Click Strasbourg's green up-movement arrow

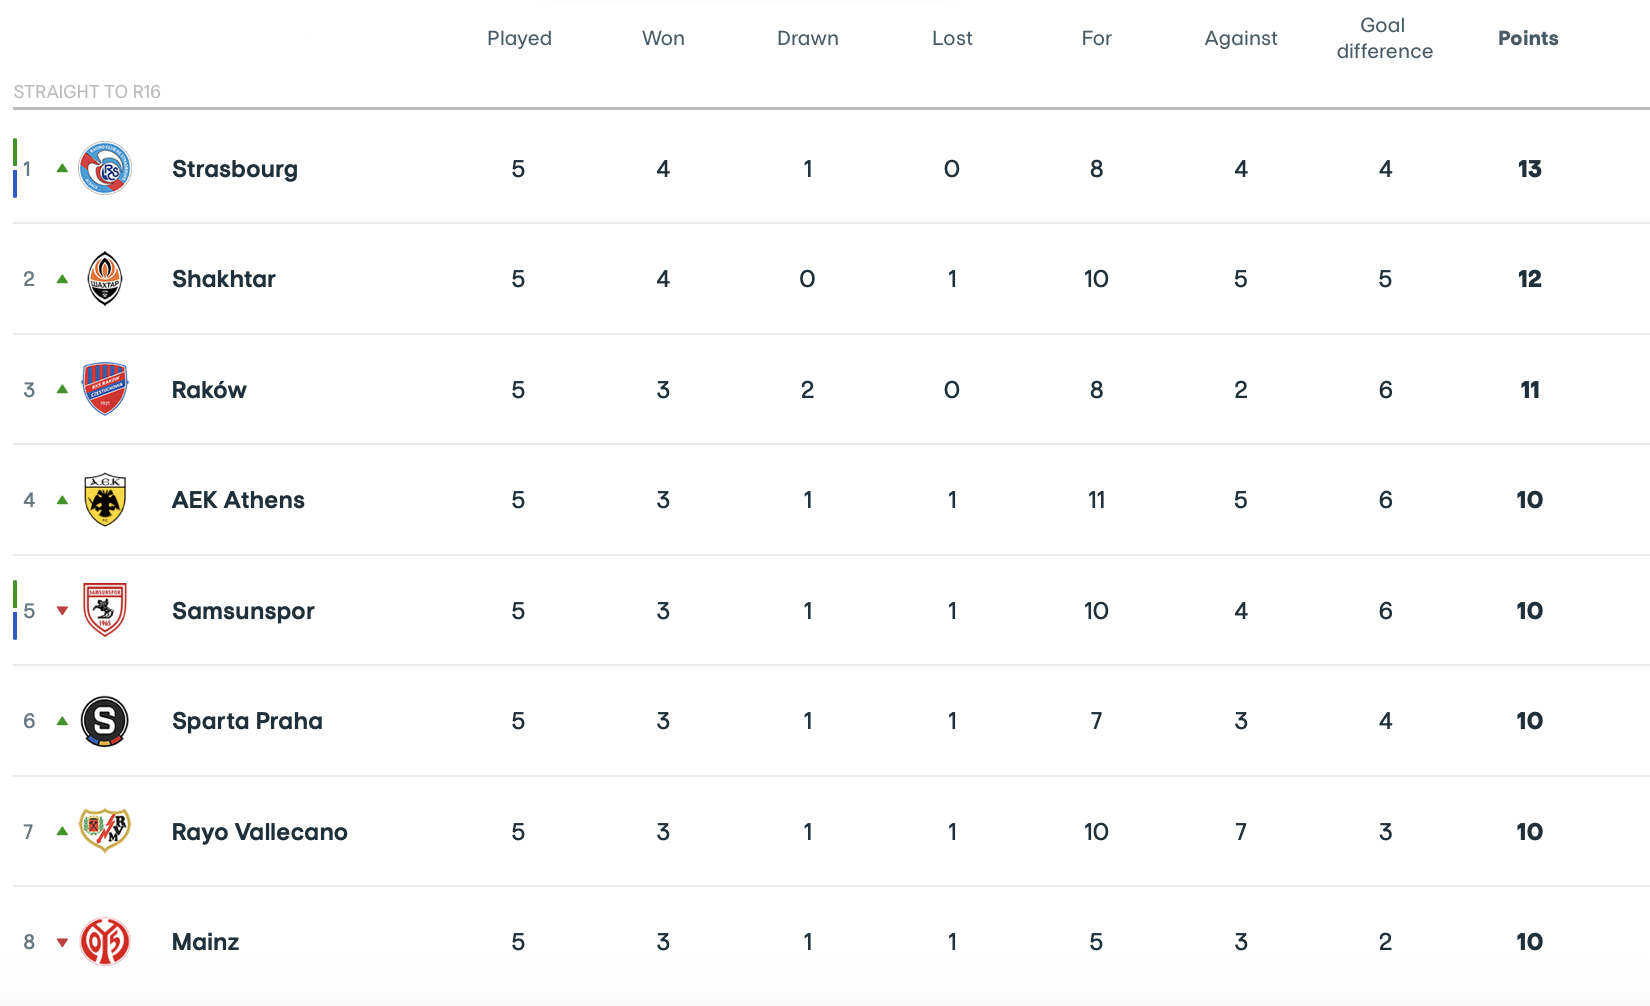point(63,168)
